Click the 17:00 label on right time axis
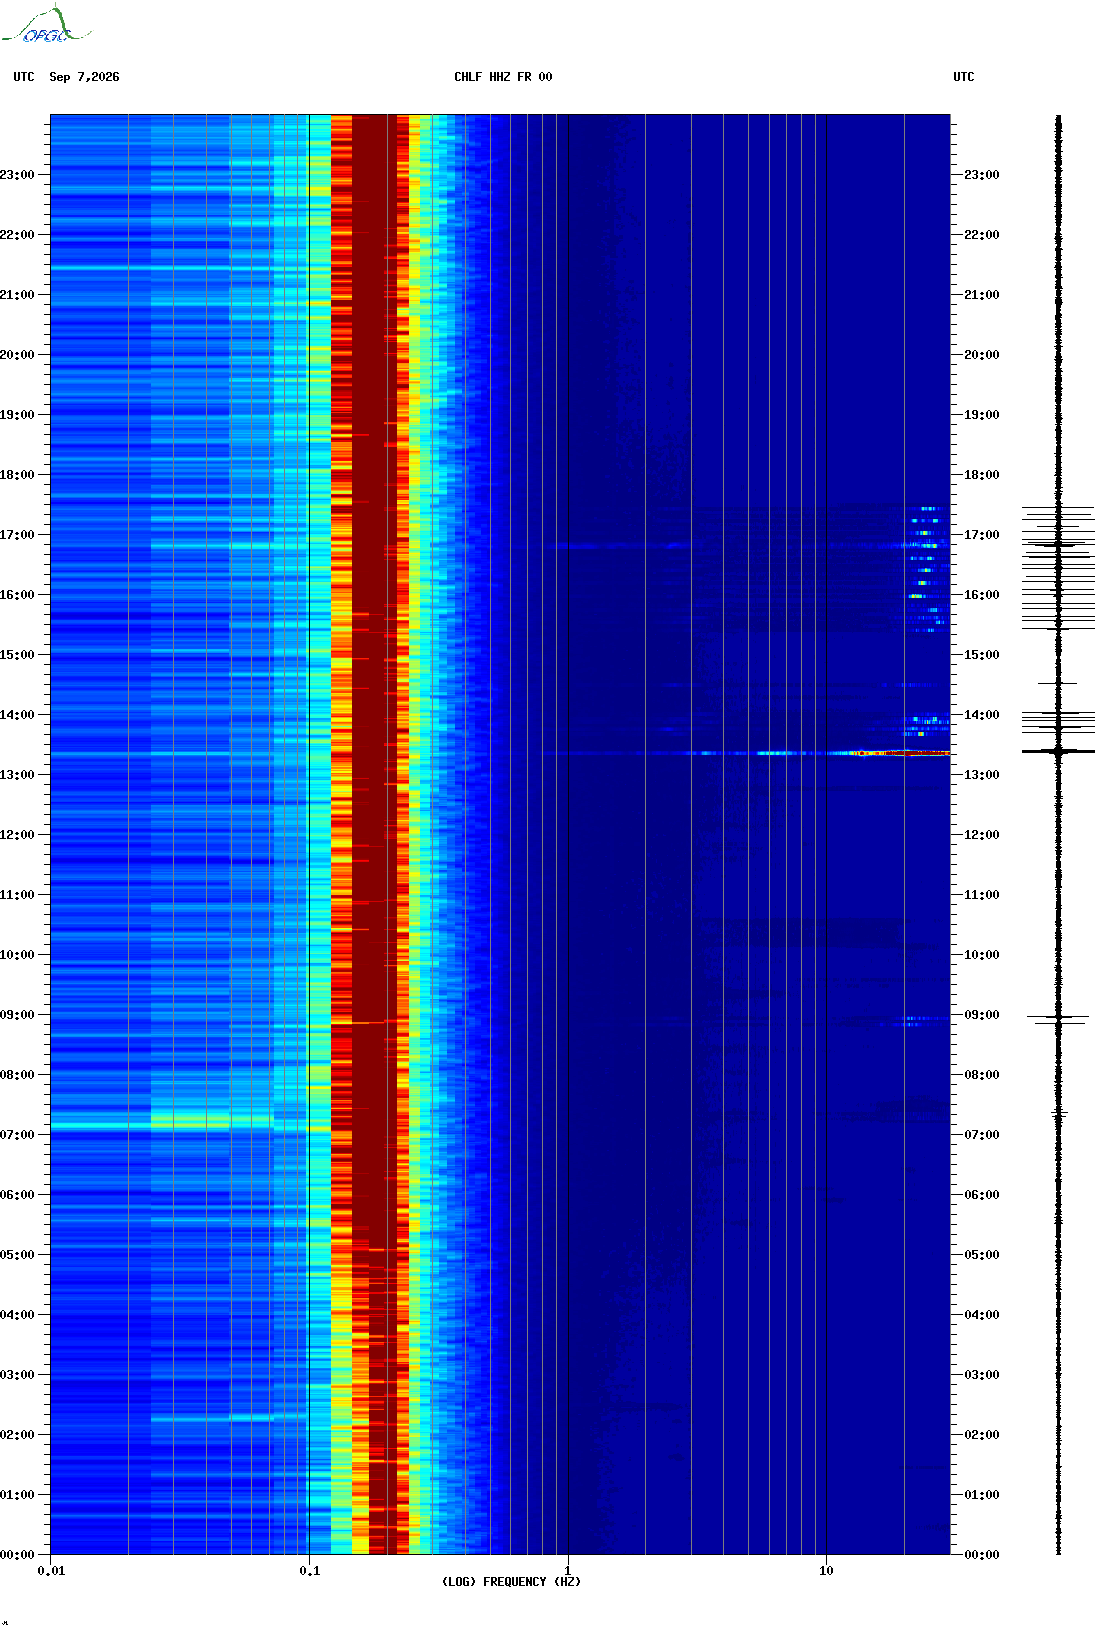This screenshot has height=1634, width=1102. [981, 535]
